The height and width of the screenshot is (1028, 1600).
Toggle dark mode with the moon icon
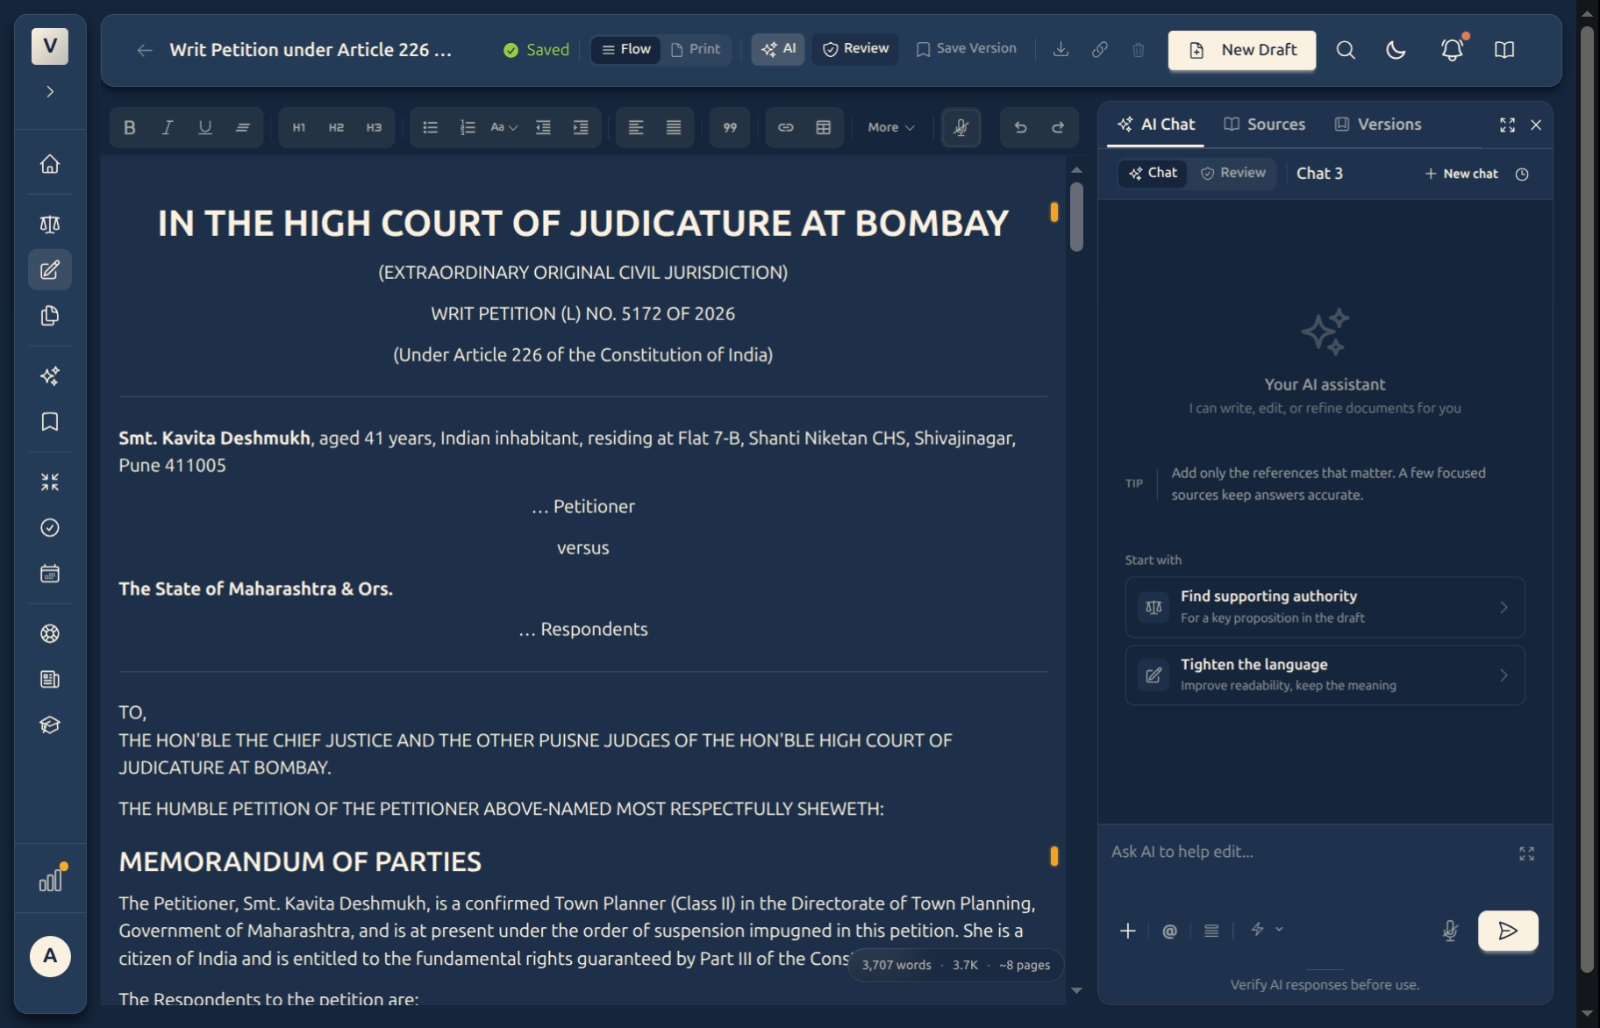click(x=1396, y=50)
